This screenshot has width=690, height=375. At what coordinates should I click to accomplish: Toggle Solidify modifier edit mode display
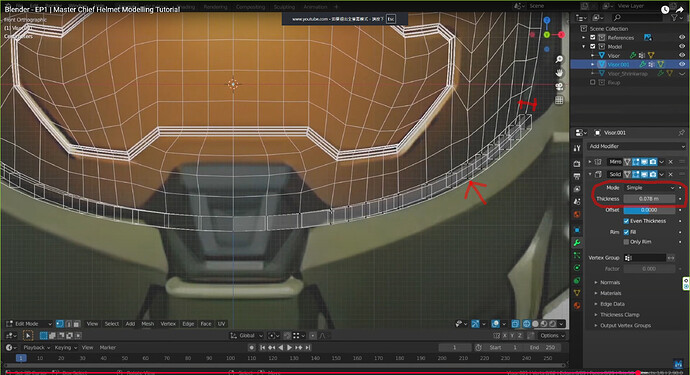tap(636, 174)
